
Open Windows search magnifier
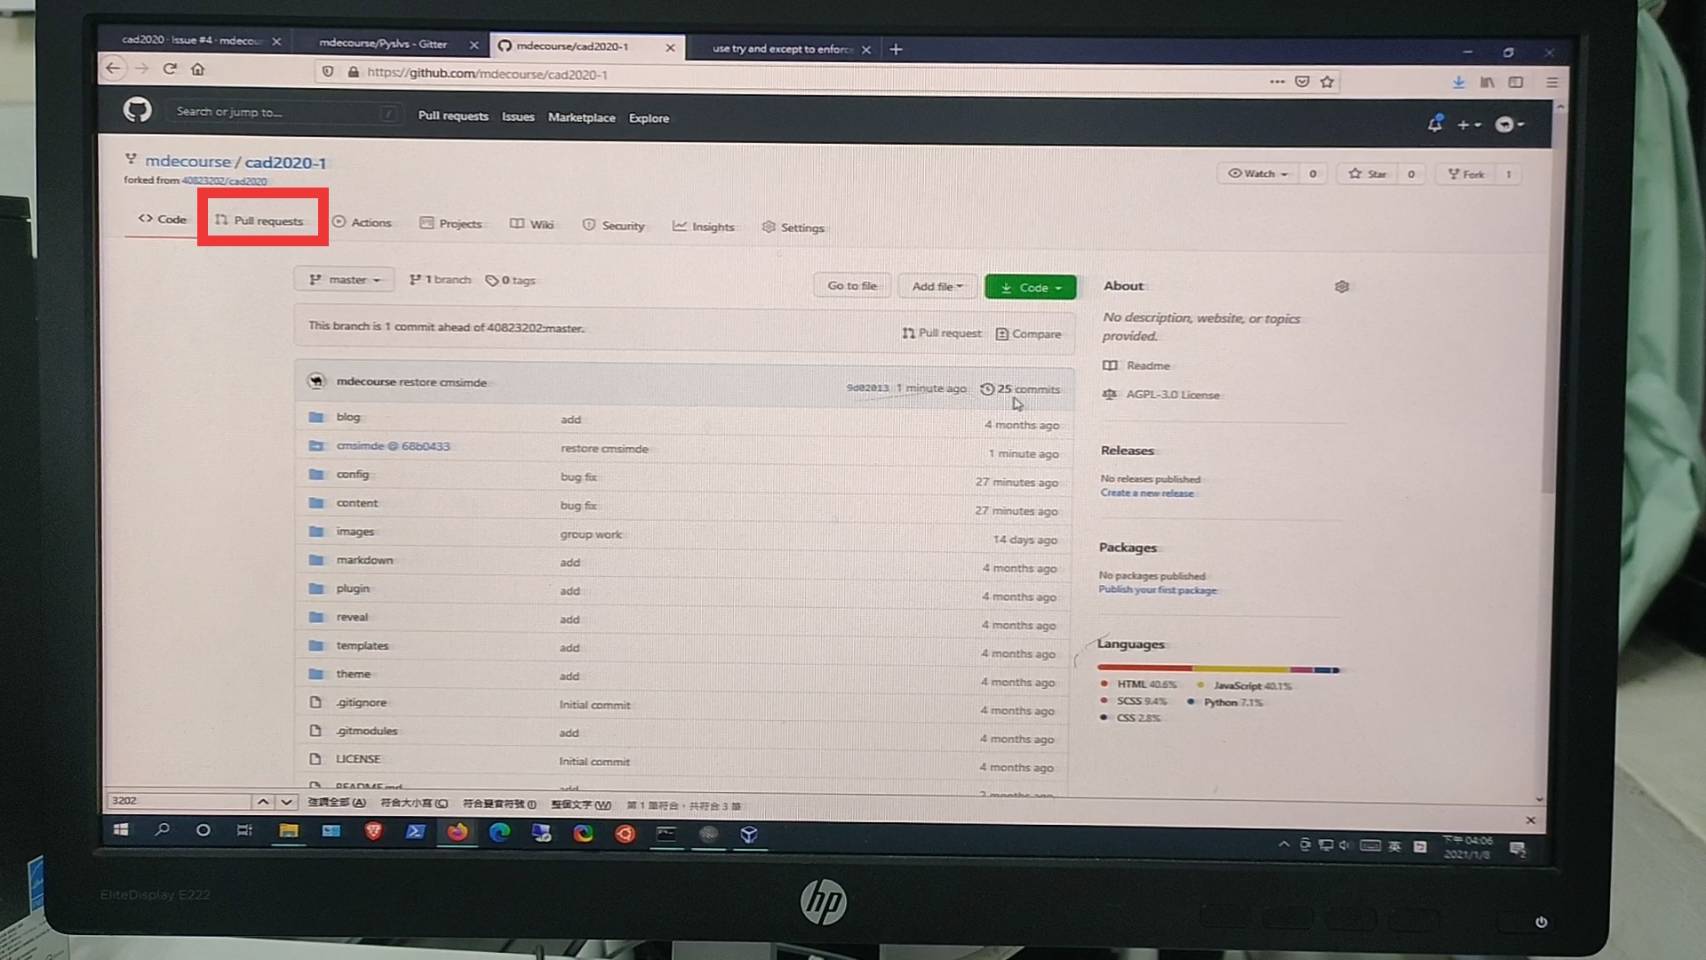162,830
